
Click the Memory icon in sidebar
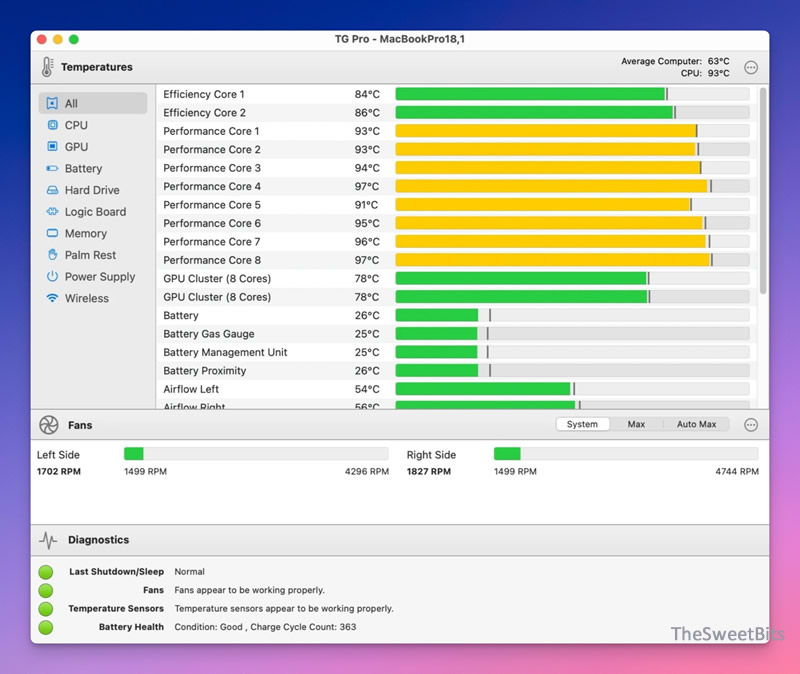[x=52, y=233]
